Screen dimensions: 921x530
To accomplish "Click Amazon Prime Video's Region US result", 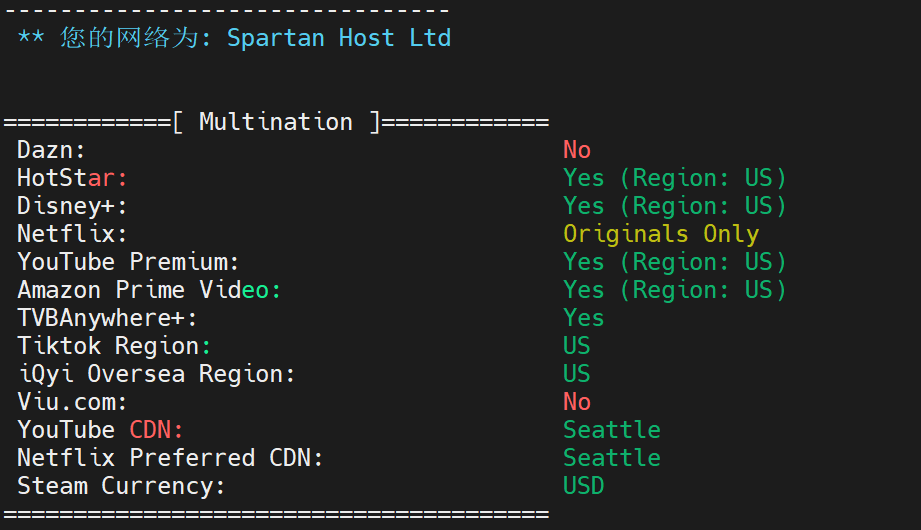I will coord(674,290).
